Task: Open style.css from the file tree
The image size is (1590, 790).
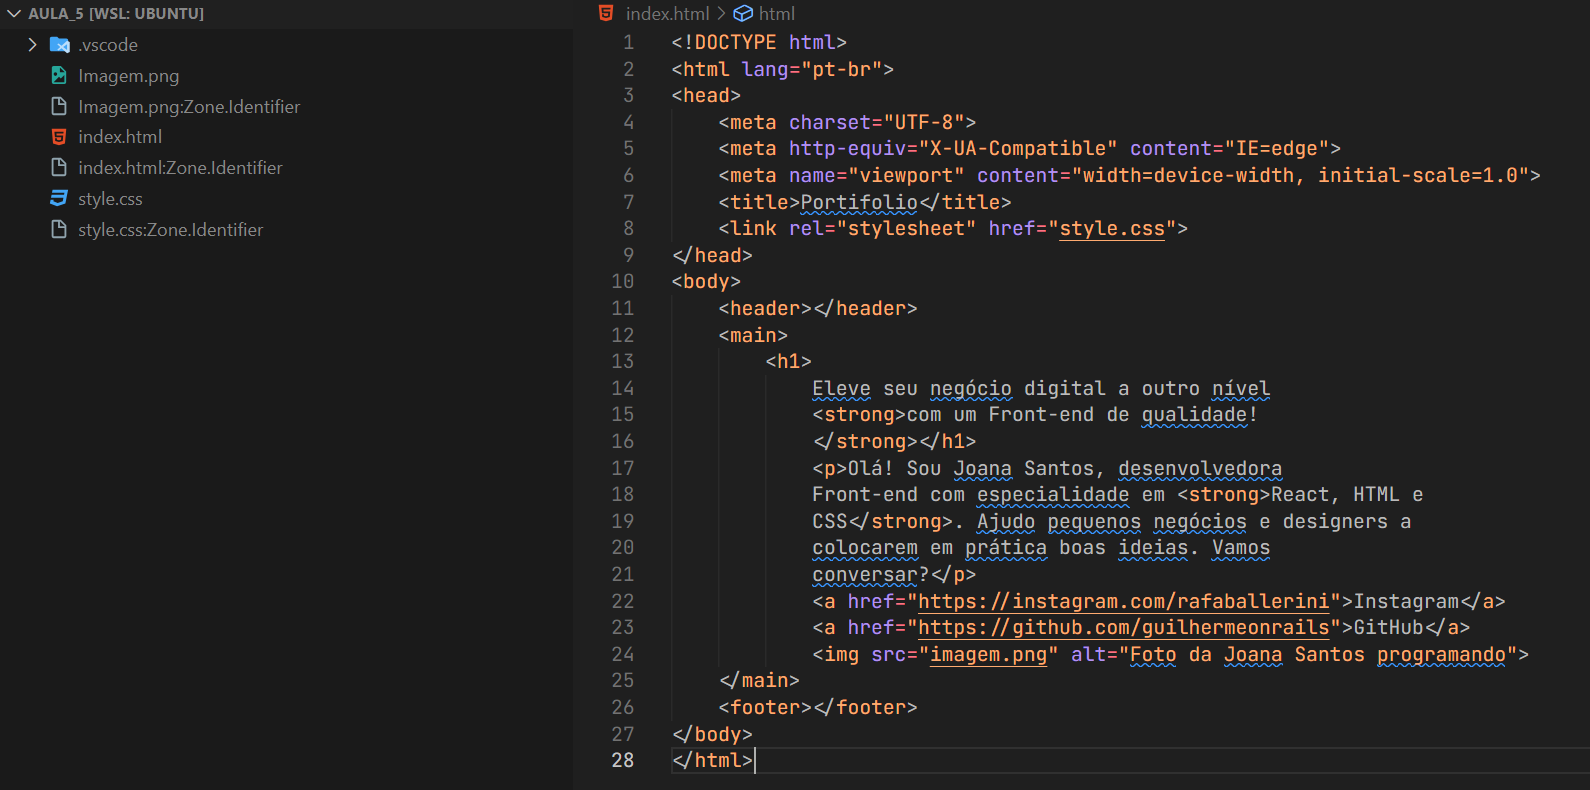Action: (110, 199)
